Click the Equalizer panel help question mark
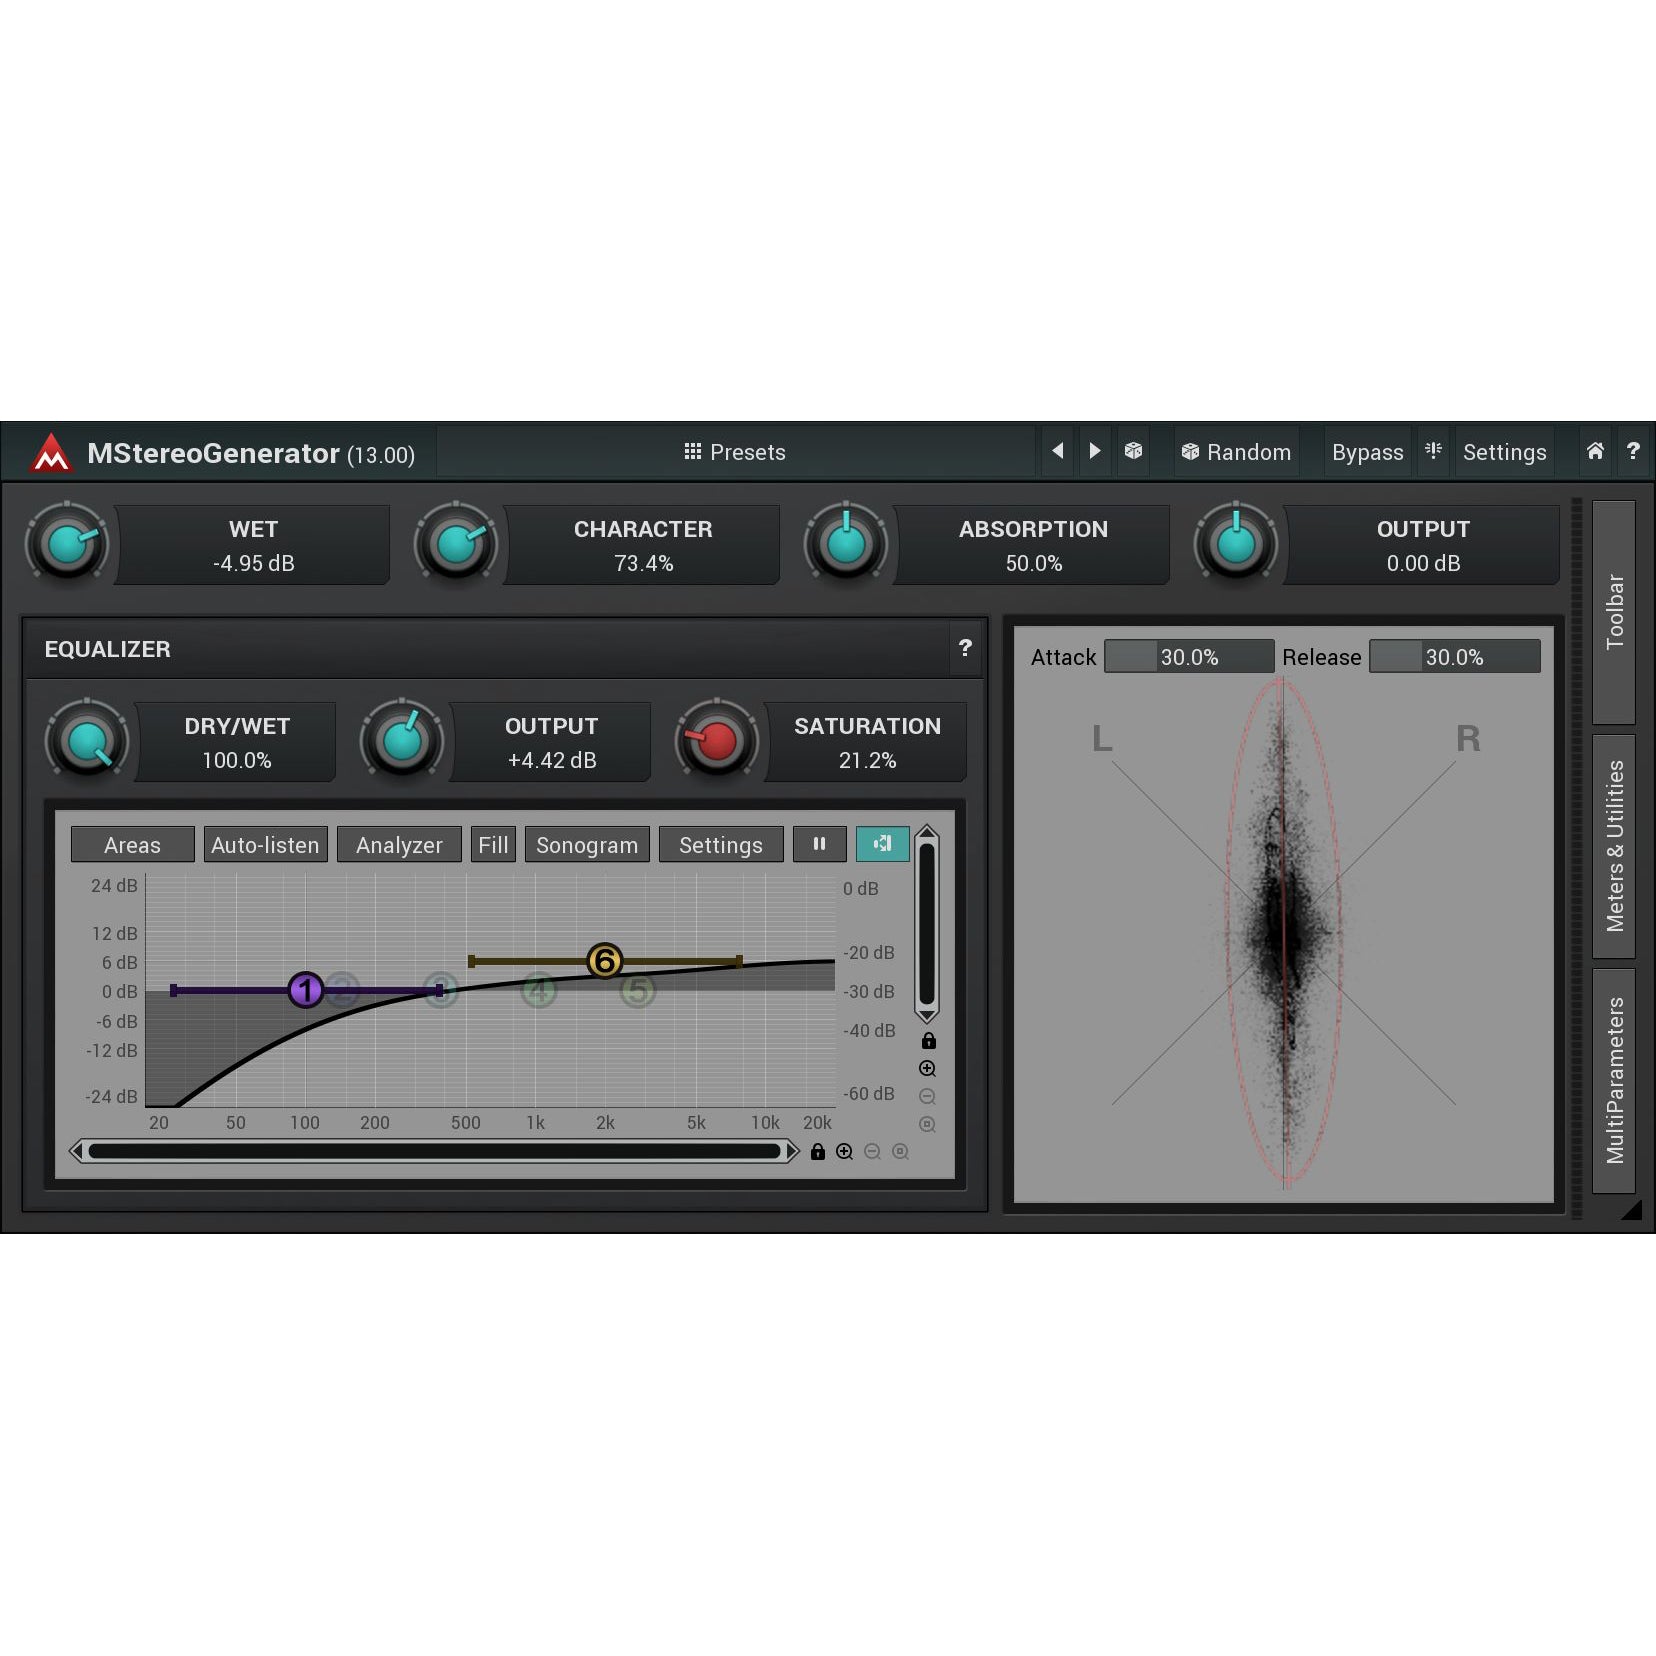Viewport: 1656px width, 1656px height. pos(965,648)
